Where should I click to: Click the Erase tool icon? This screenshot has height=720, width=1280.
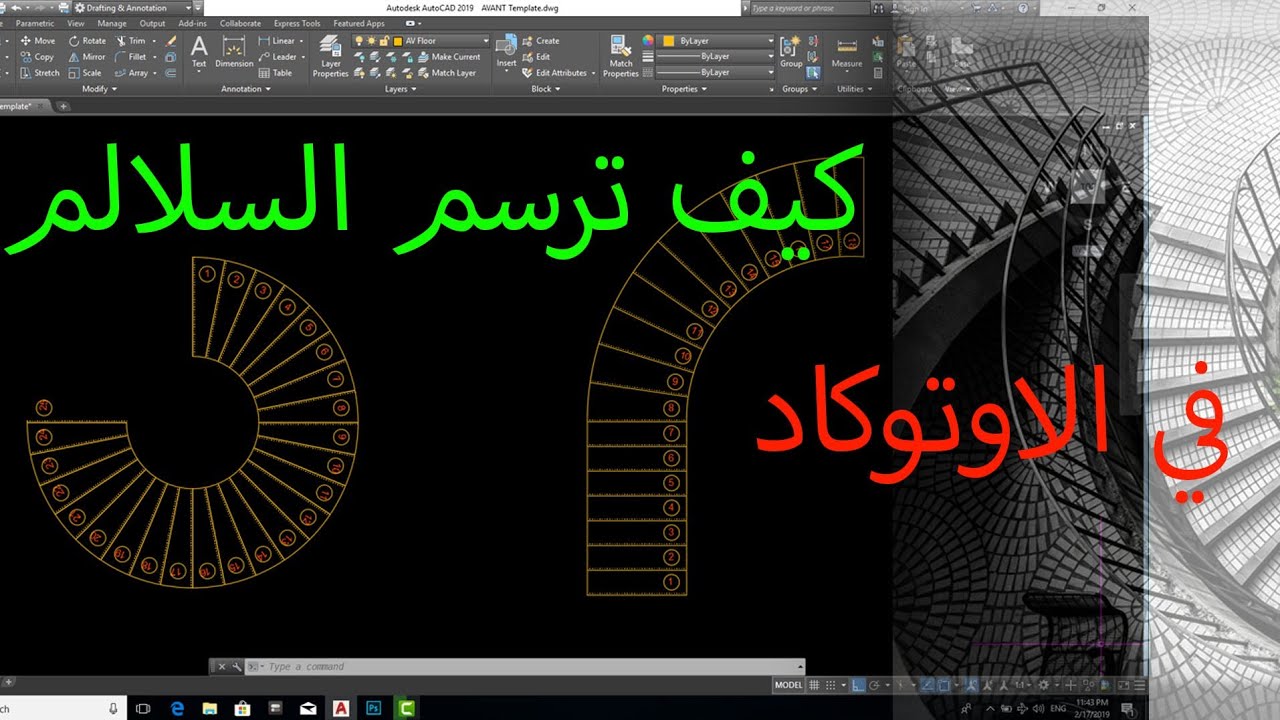171,41
